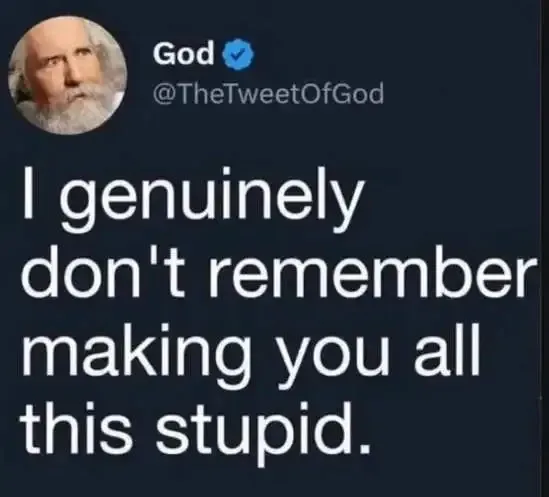Viewport: 549px width, 497px height.
Task: Click the @ symbol in the handle
Action: [x=164, y=94]
